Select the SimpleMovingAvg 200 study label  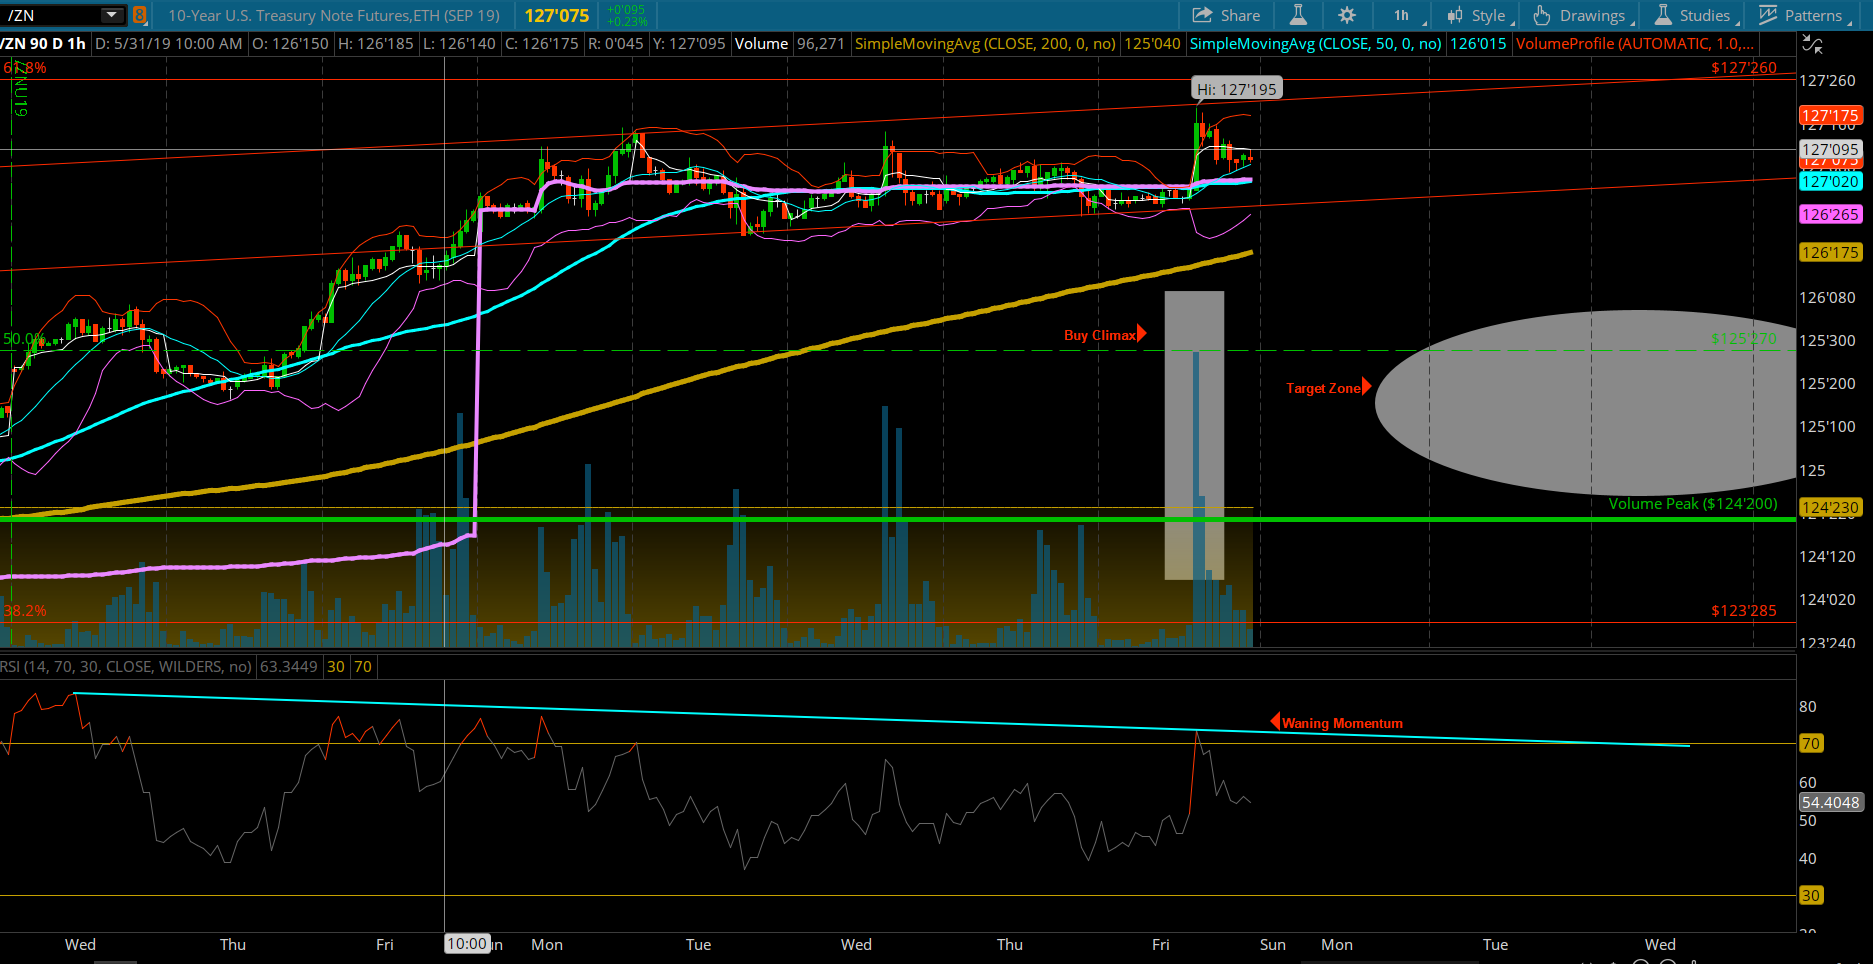pyautogui.click(x=985, y=44)
